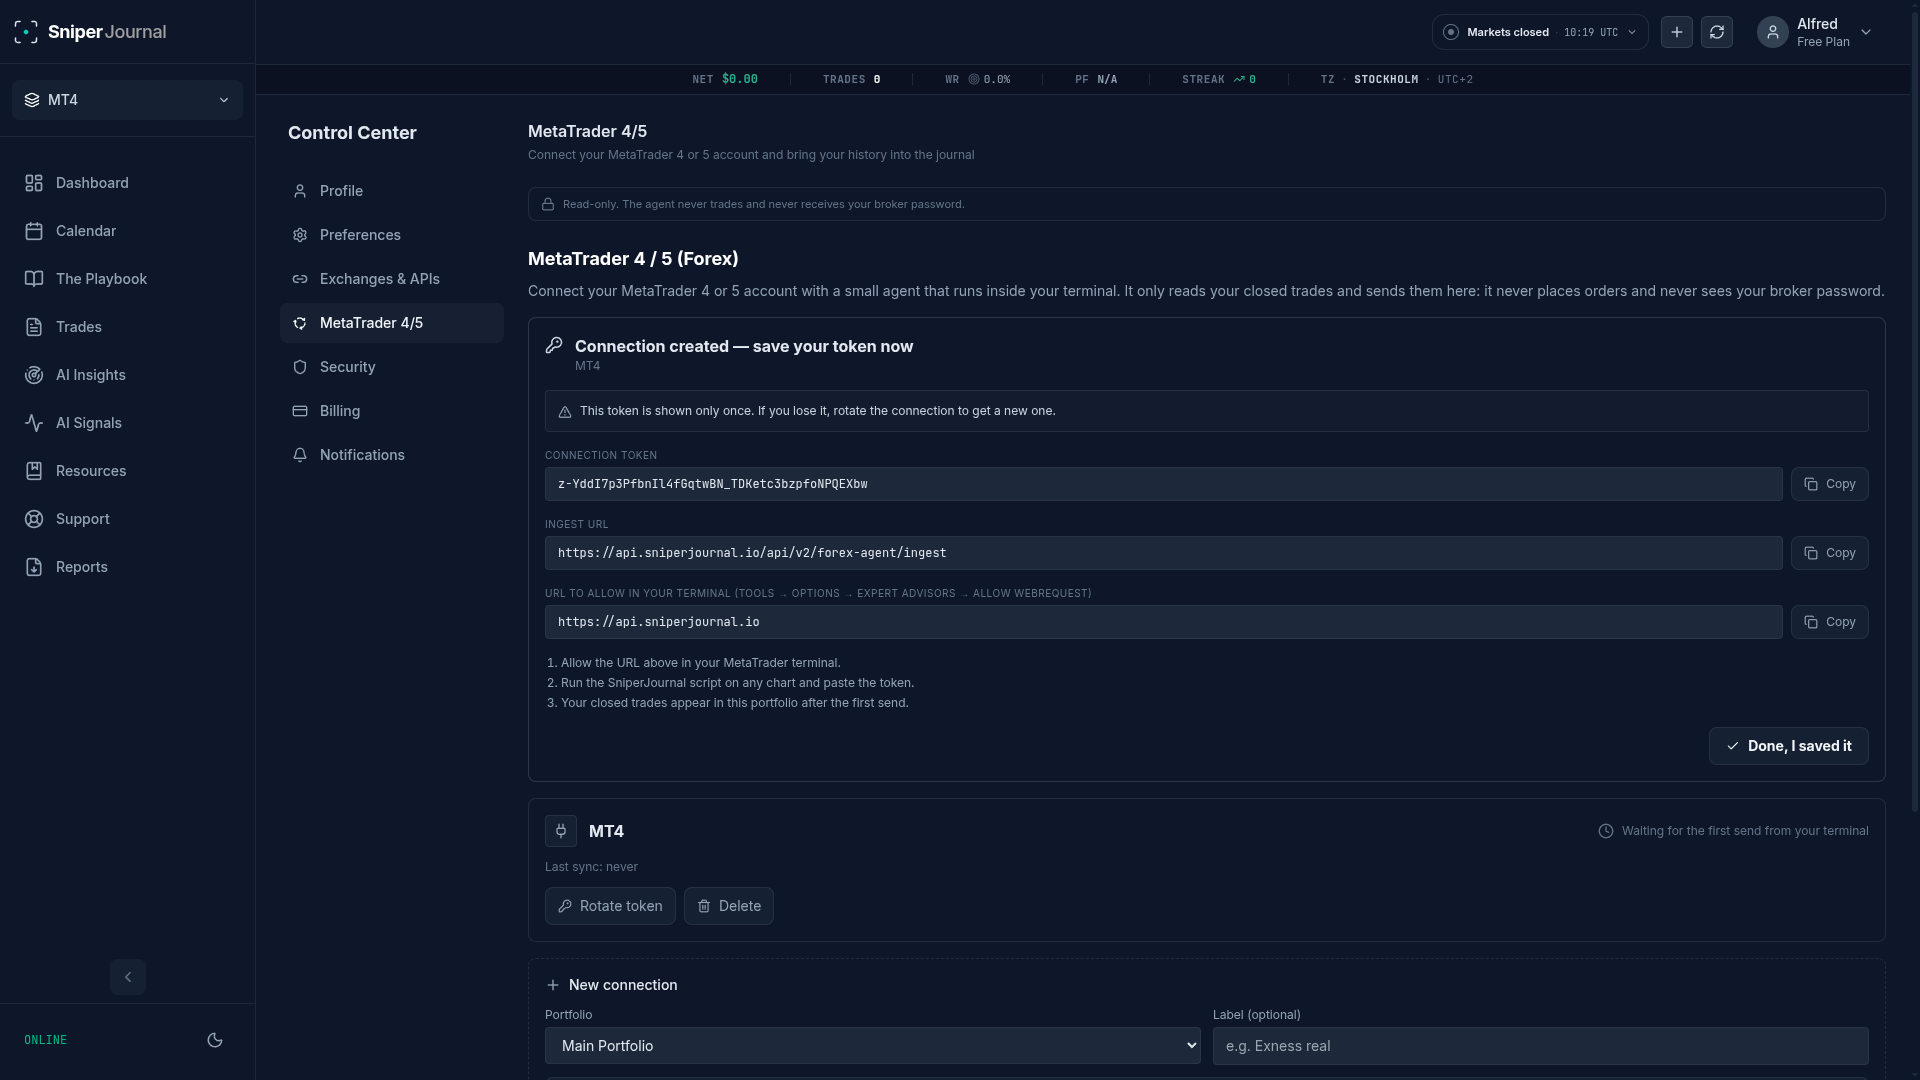
Task: Open Notifications settings
Action: 392,455
